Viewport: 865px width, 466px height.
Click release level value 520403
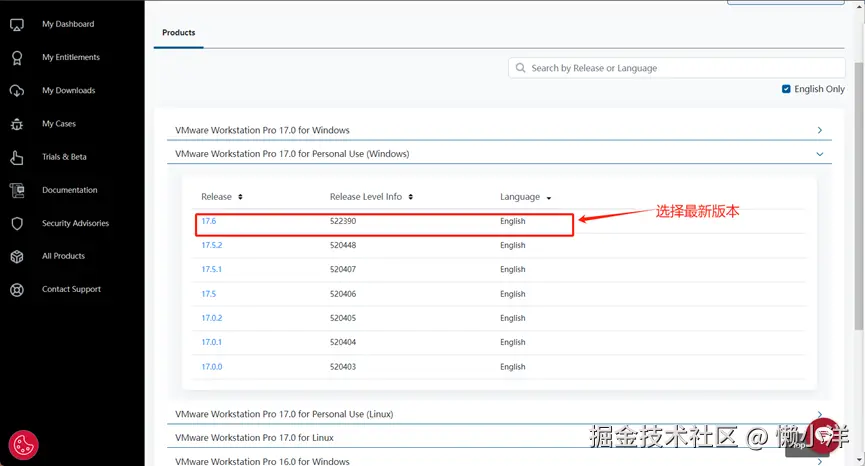pyautogui.click(x=343, y=367)
